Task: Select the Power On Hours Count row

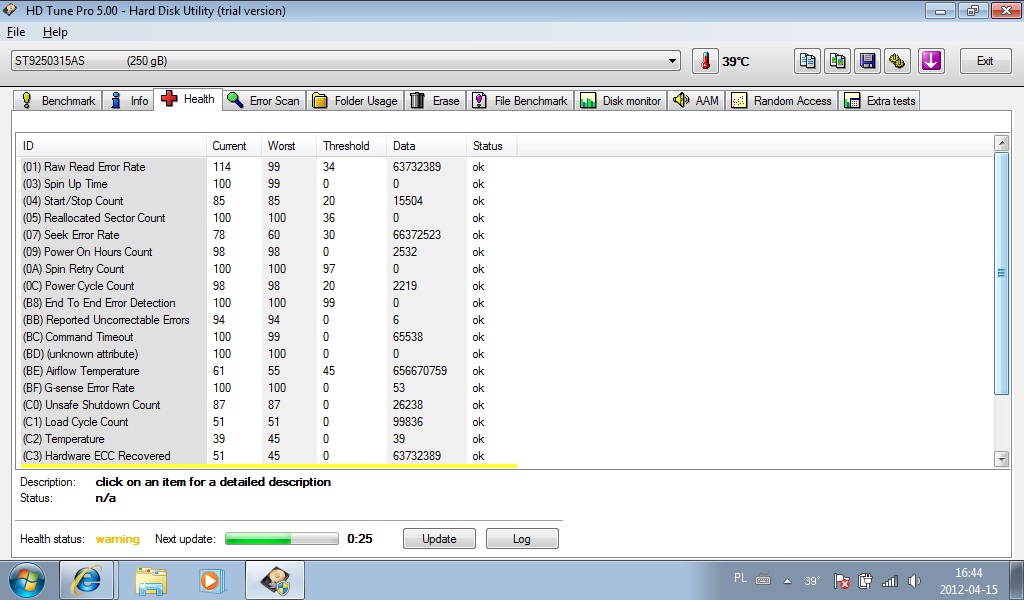Action: [268, 252]
